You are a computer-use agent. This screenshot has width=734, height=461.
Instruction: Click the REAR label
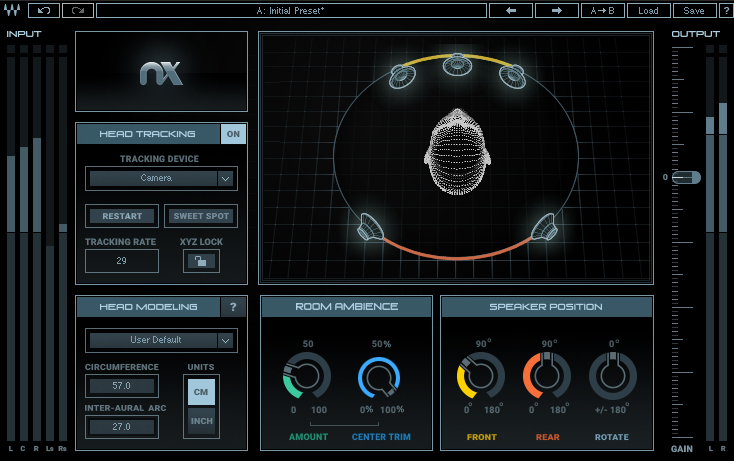pos(547,437)
